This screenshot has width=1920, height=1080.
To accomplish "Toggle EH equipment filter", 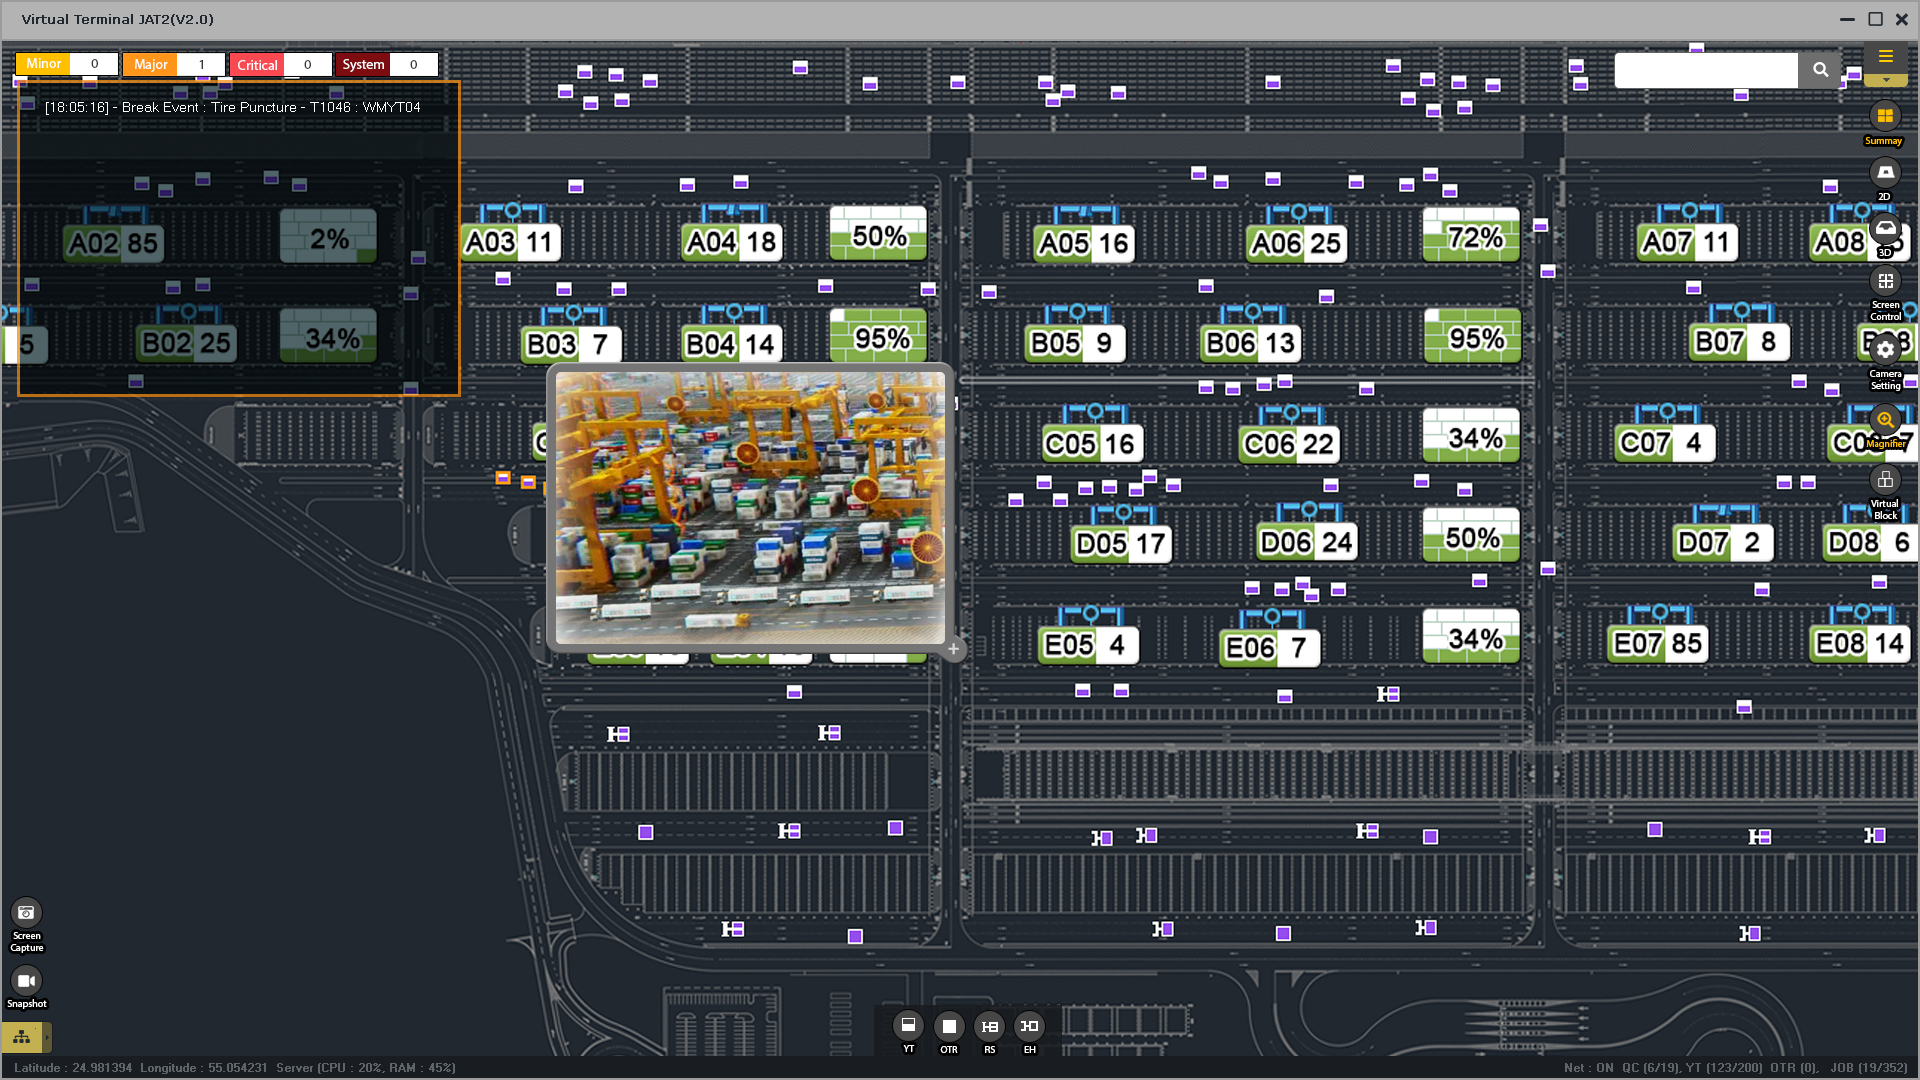I will click(x=1029, y=1026).
